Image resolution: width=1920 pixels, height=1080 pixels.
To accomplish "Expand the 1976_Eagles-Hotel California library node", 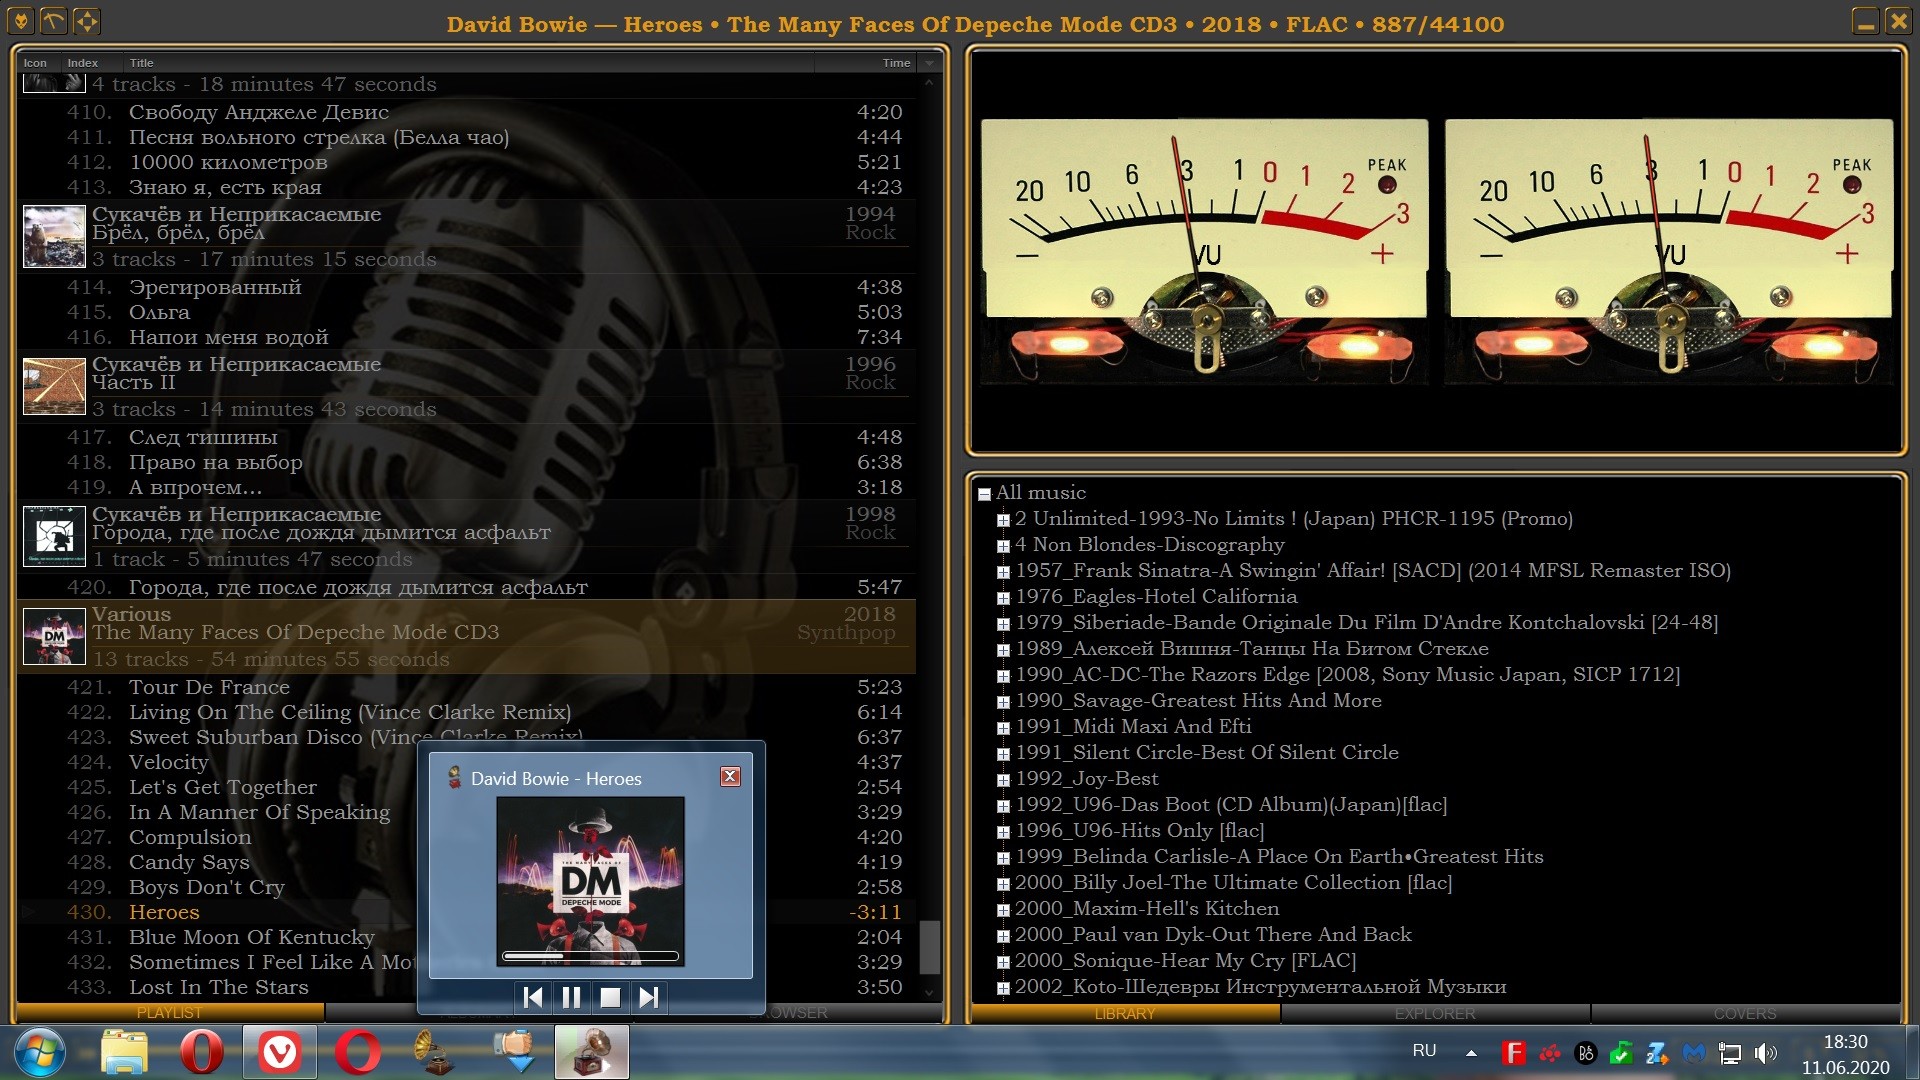I will tap(1003, 598).
